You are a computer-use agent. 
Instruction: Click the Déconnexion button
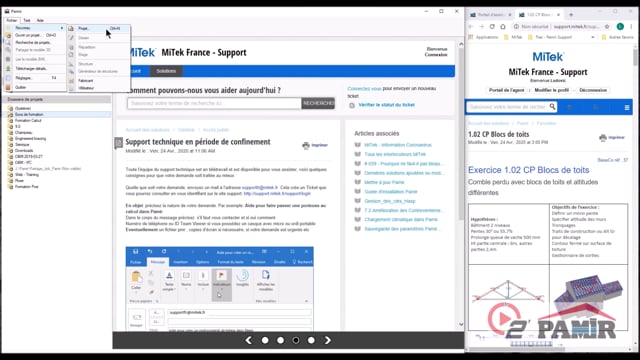point(593,90)
